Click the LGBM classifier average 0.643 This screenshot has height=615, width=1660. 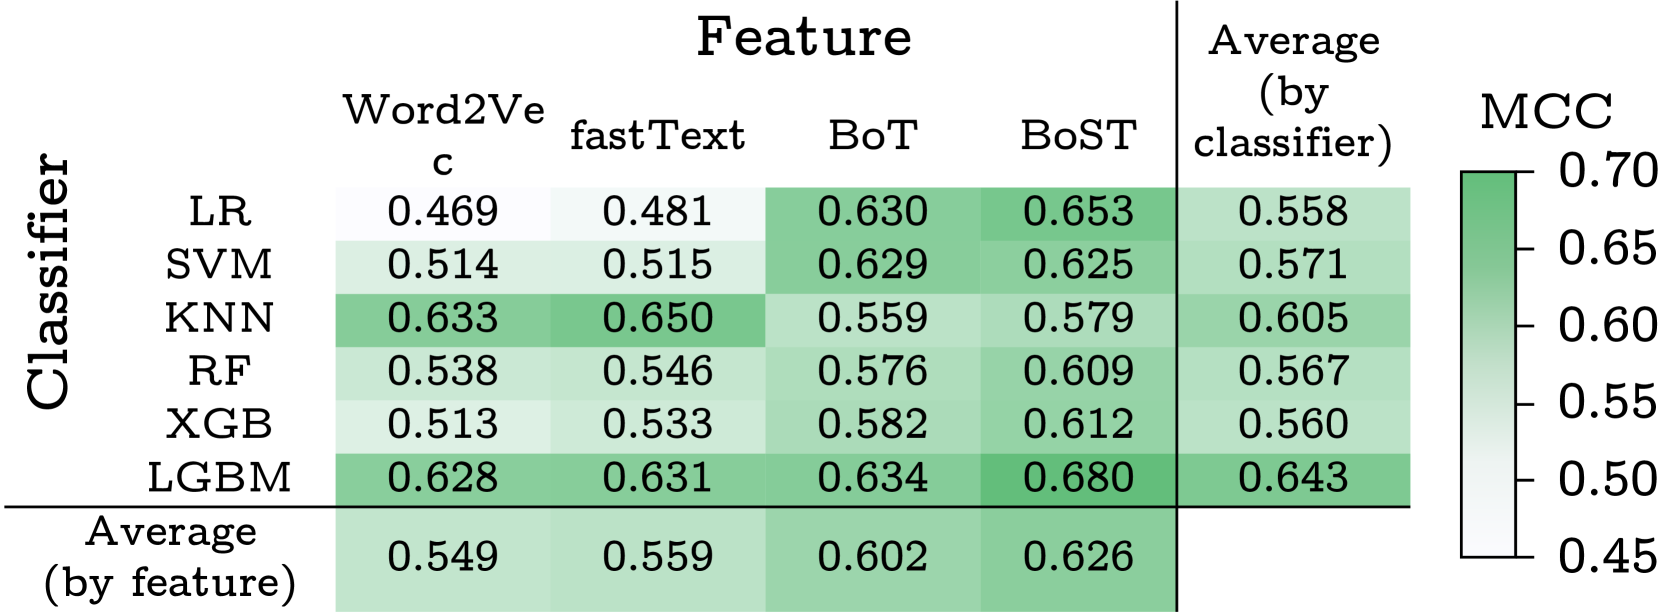tap(1293, 478)
